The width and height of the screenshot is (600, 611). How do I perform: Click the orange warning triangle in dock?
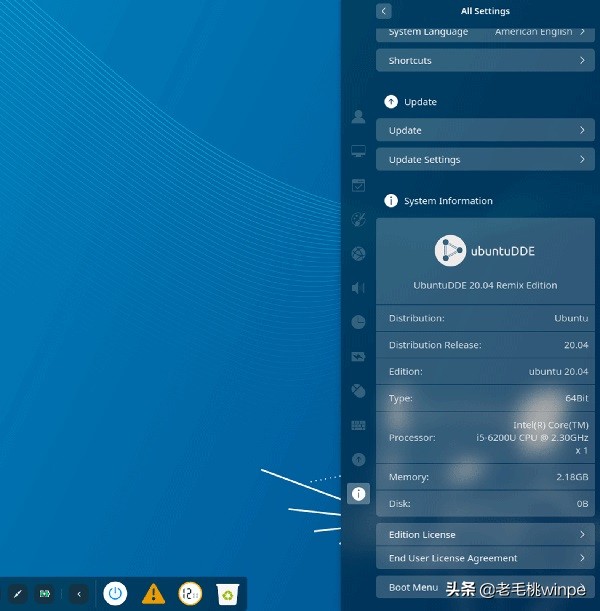coord(153,594)
